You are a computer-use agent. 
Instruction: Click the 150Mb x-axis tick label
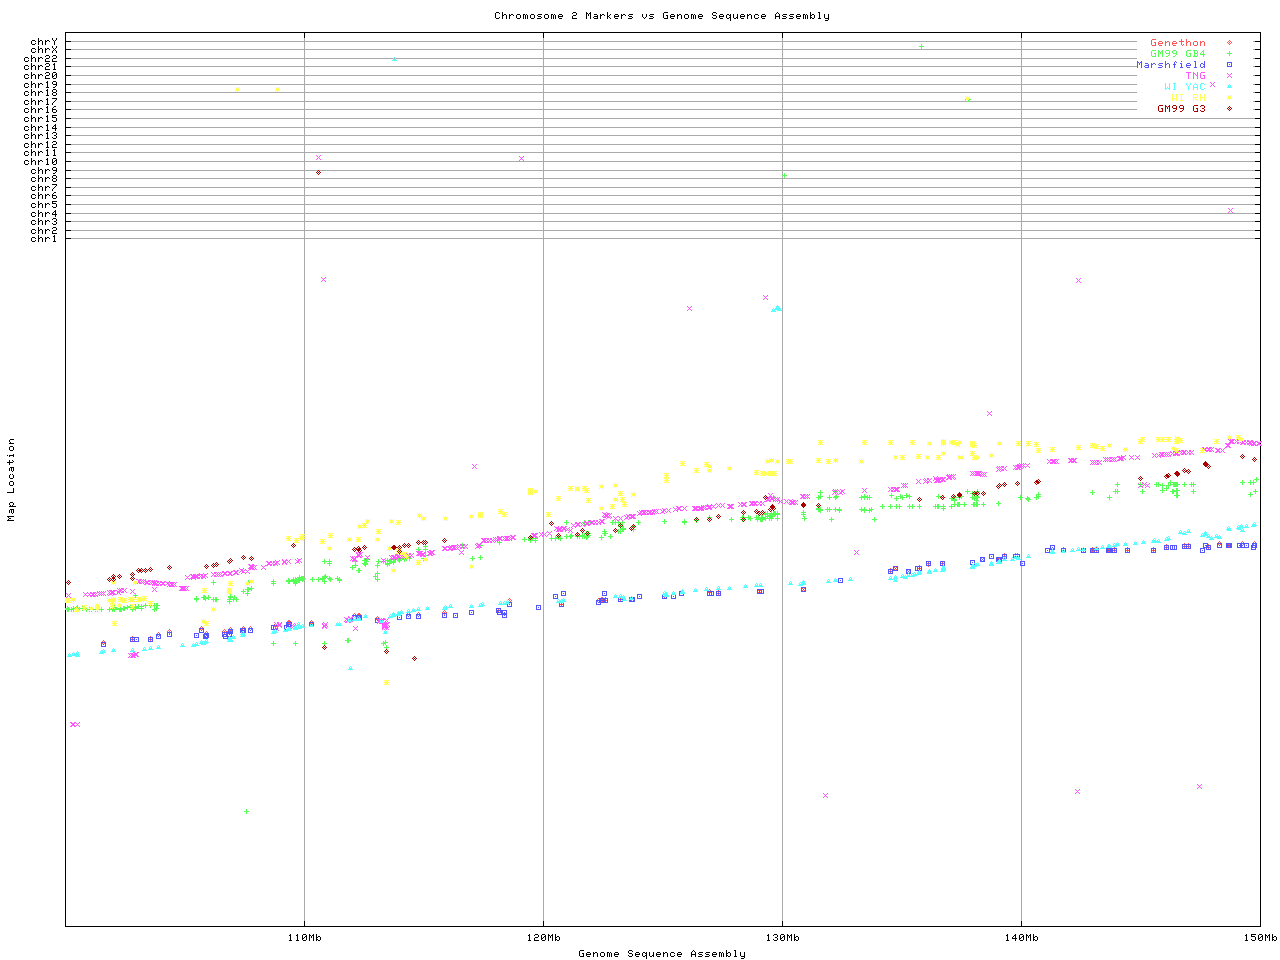tap(1259, 938)
